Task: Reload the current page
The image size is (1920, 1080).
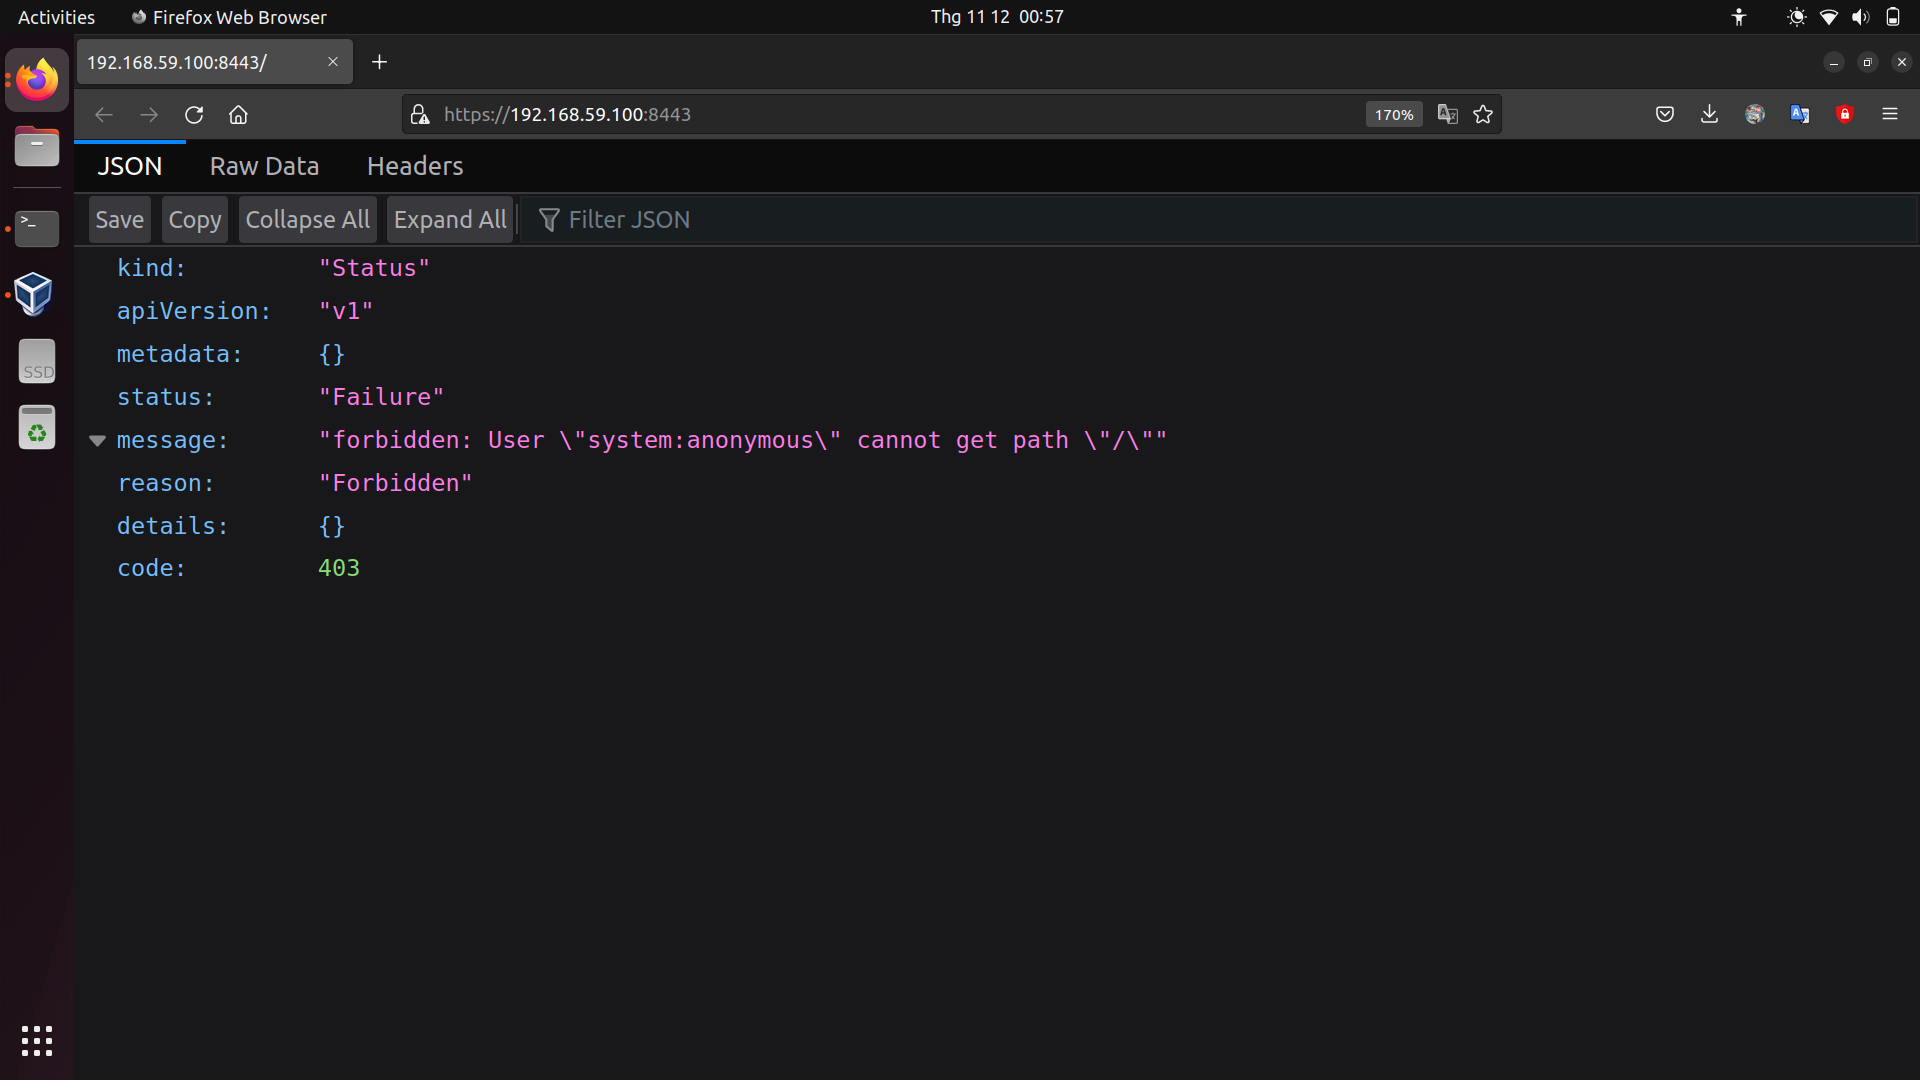Action: [x=194, y=115]
